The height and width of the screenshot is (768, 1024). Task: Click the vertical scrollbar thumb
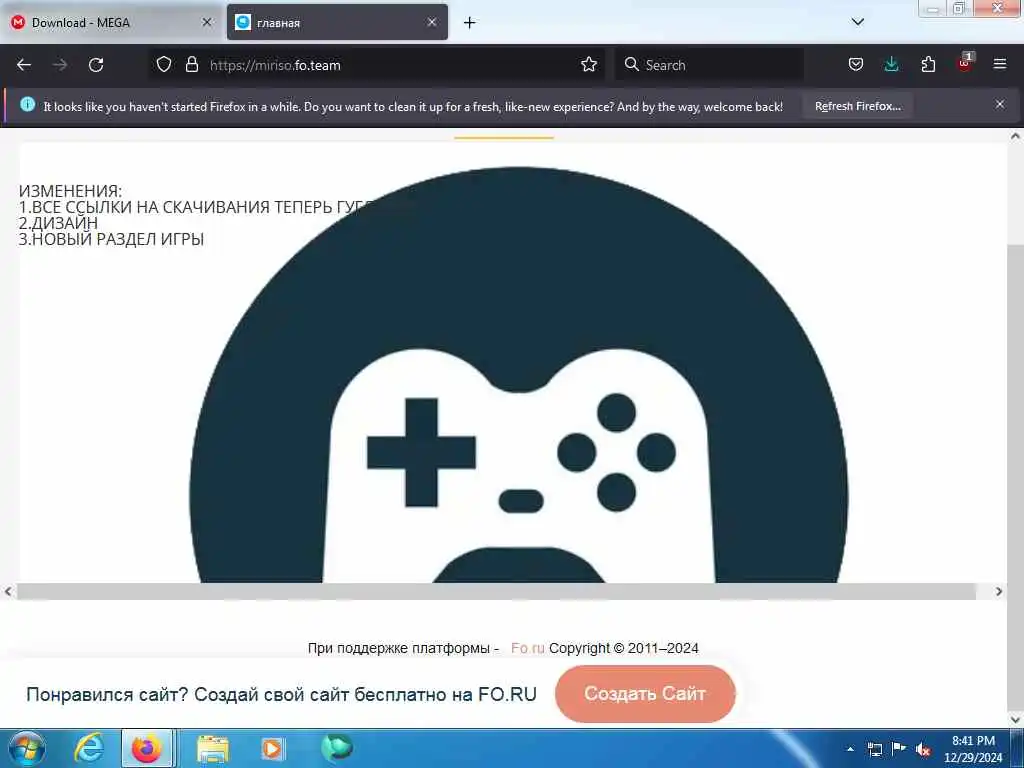1016,477
